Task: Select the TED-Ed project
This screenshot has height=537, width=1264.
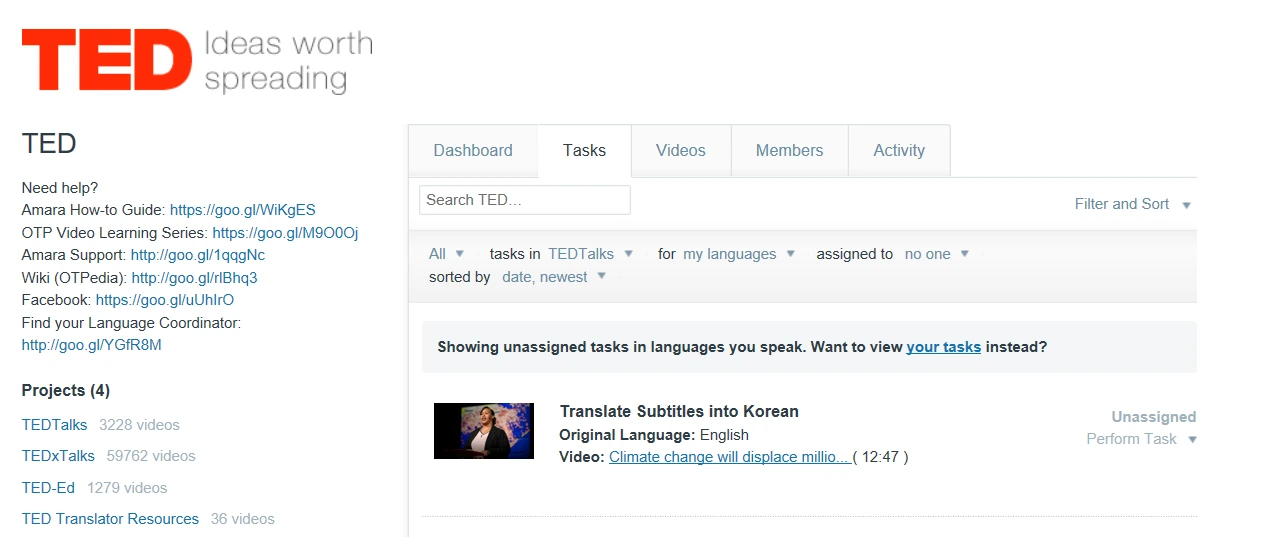Action: tap(48, 488)
